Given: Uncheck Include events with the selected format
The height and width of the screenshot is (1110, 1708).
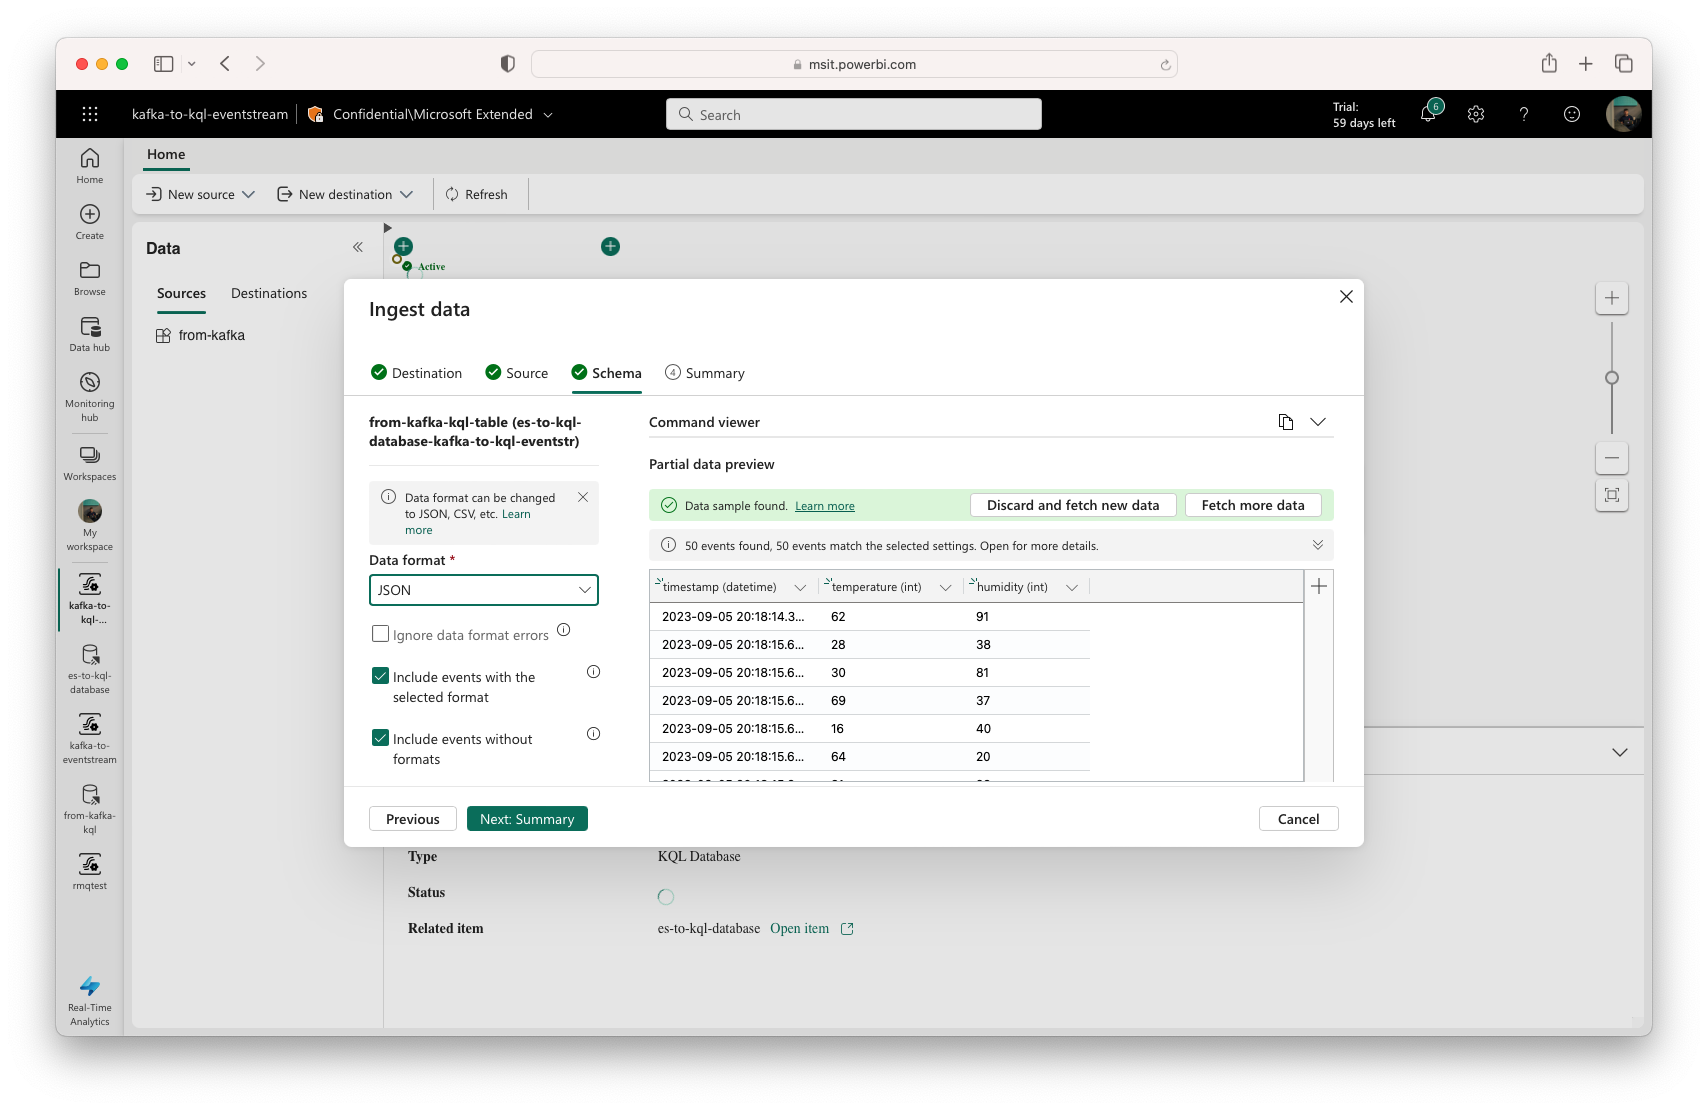Looking at the screenshot, I should point(380,675).
